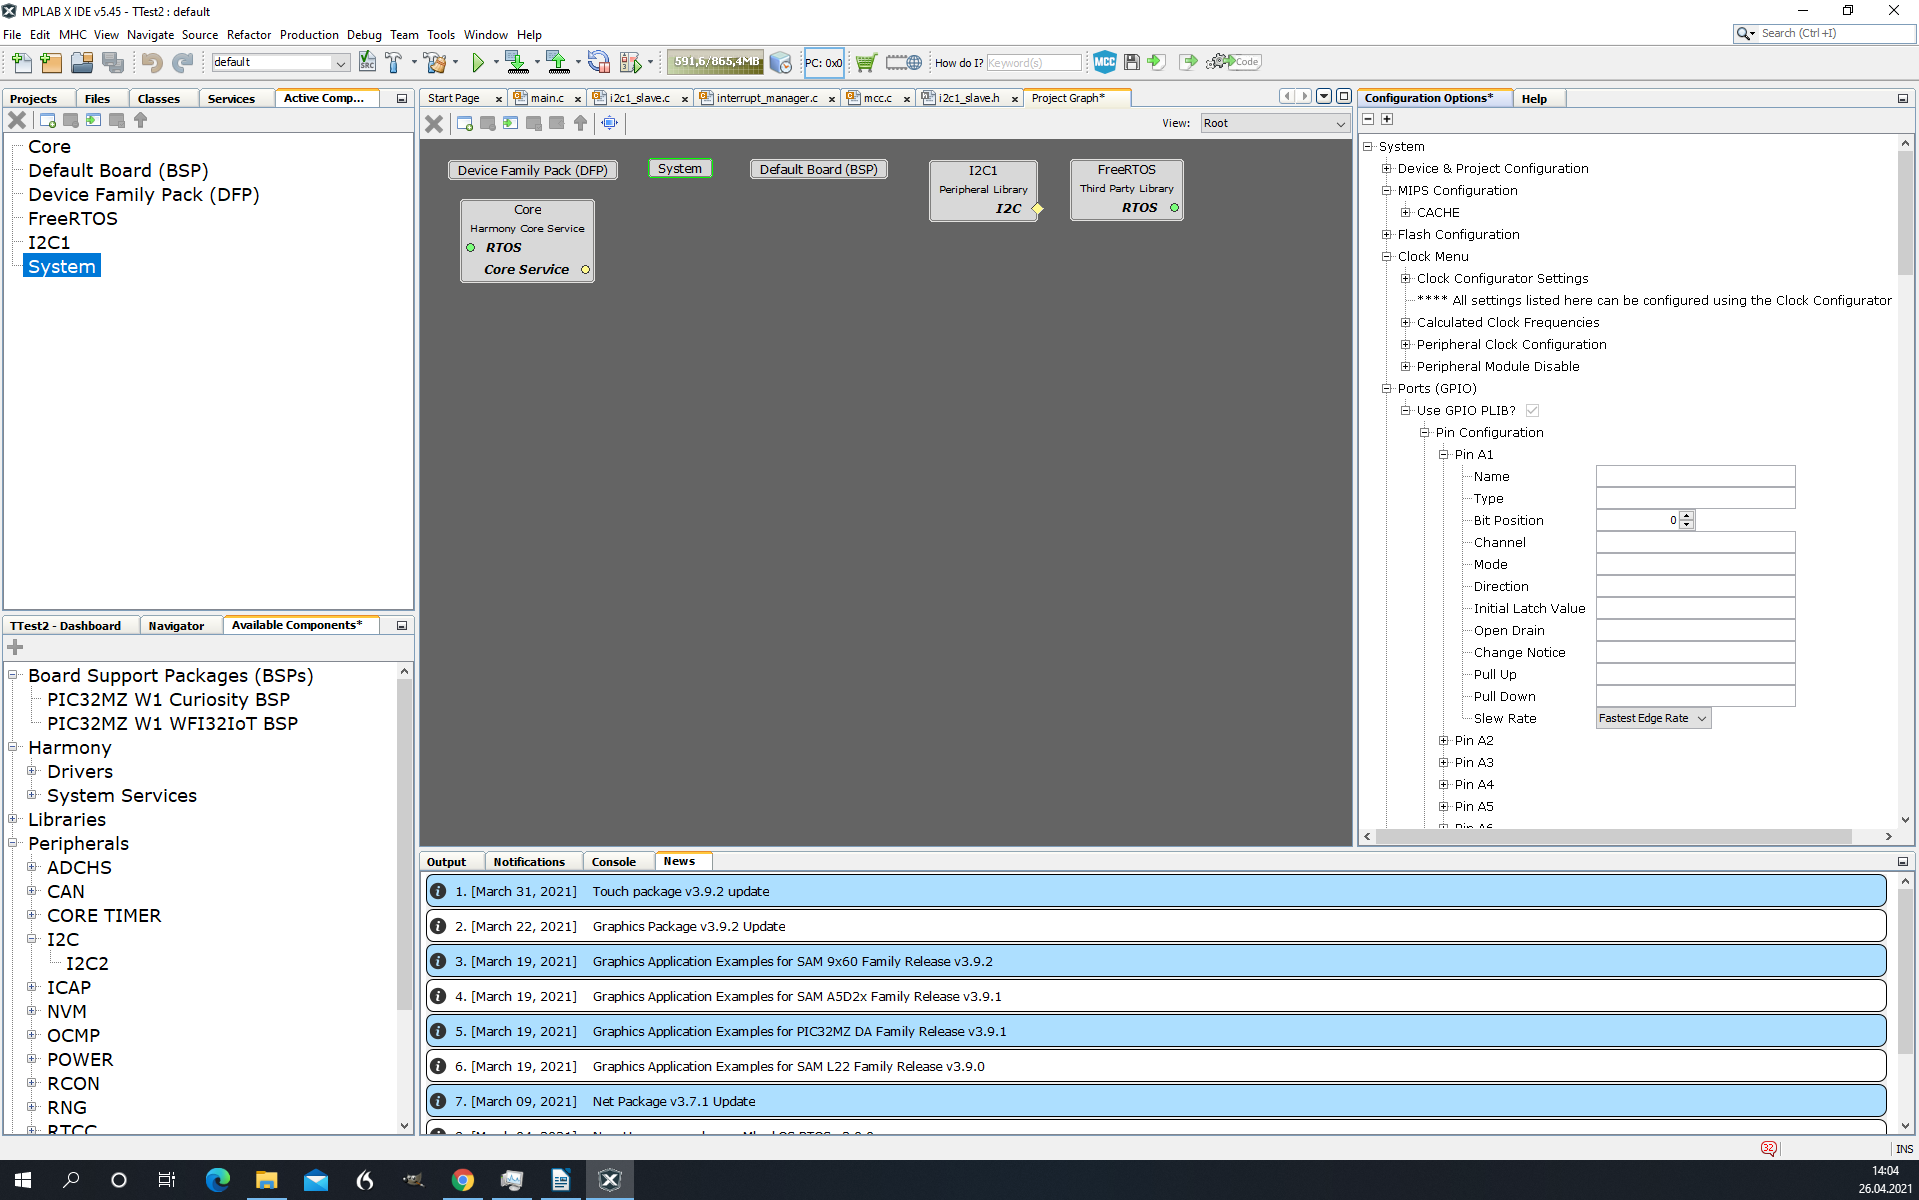Viewport: 1919px width, 1200px height.
Task: Click Read Device Memory upload icon
Action: pyautogui.click(x=558, y=63)
